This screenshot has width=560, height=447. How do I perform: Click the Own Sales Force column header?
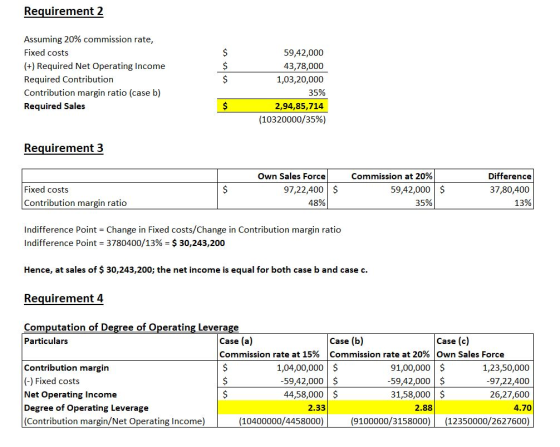(291, 176)
